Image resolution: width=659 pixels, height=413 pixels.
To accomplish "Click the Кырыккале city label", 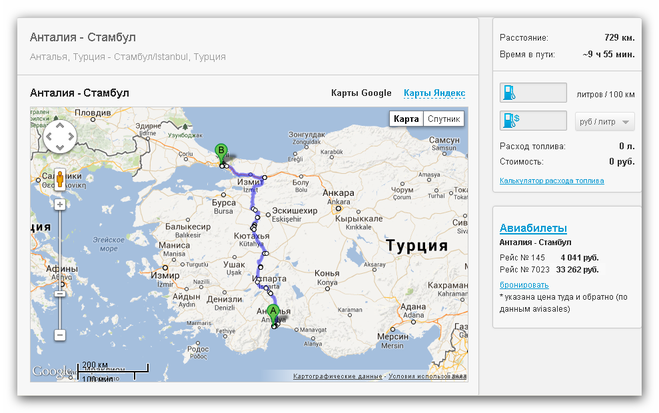I will pos(359,218).
